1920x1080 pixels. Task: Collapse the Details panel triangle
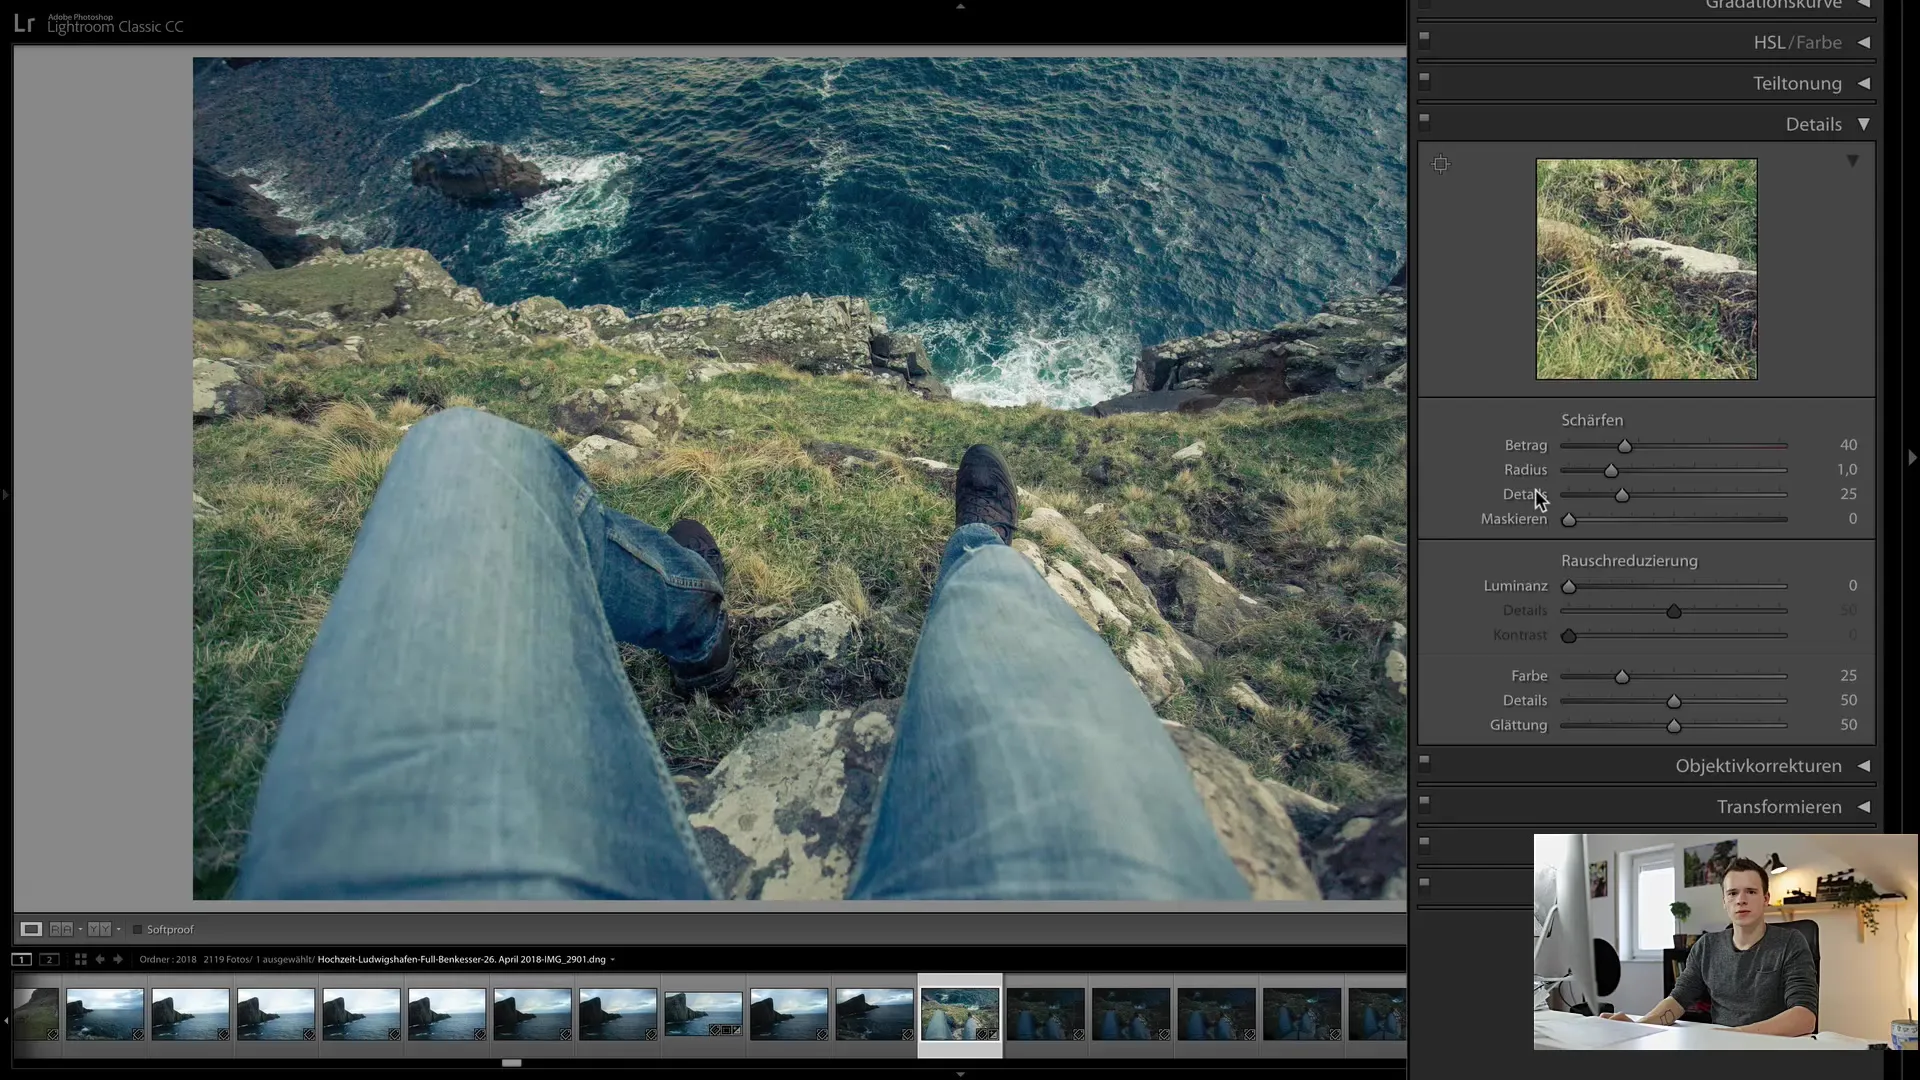pyautogui.click(x=1864, y=124)
